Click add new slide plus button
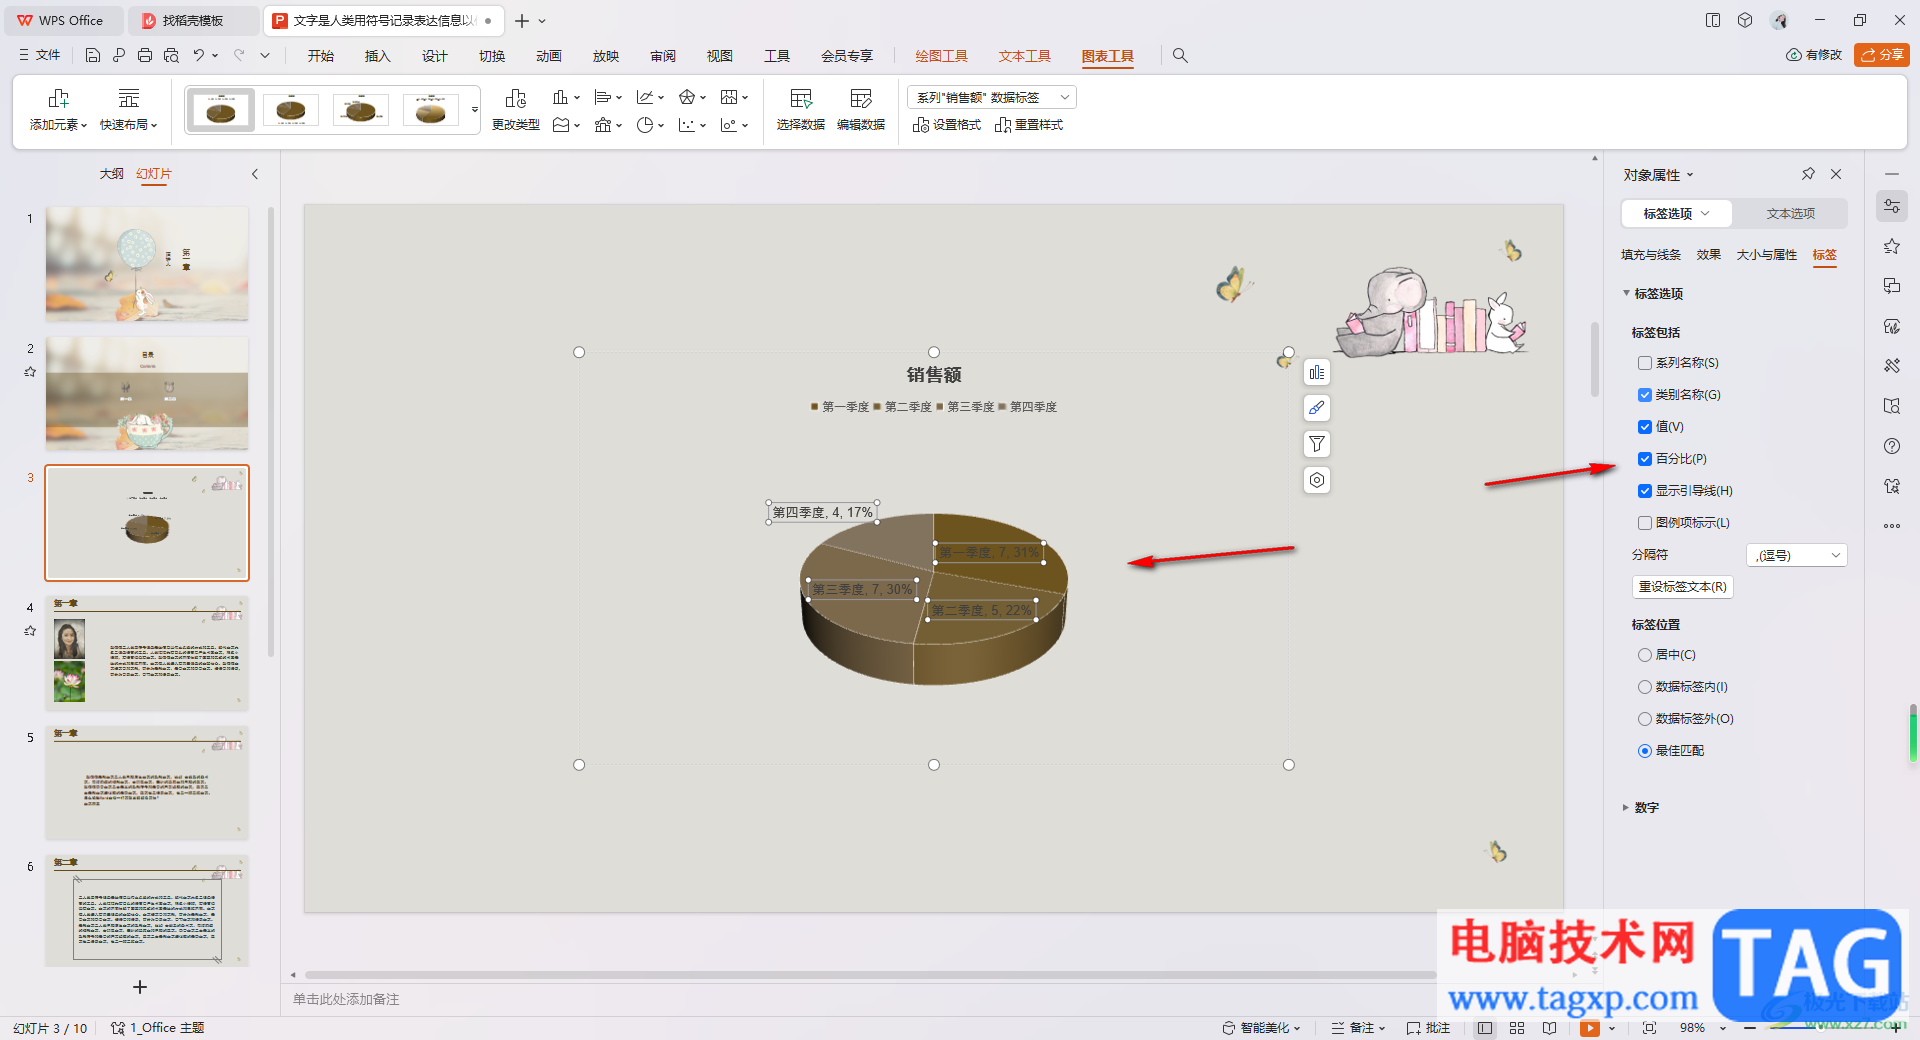The width and height of the screenshot is (1920, 1040). 140,987
